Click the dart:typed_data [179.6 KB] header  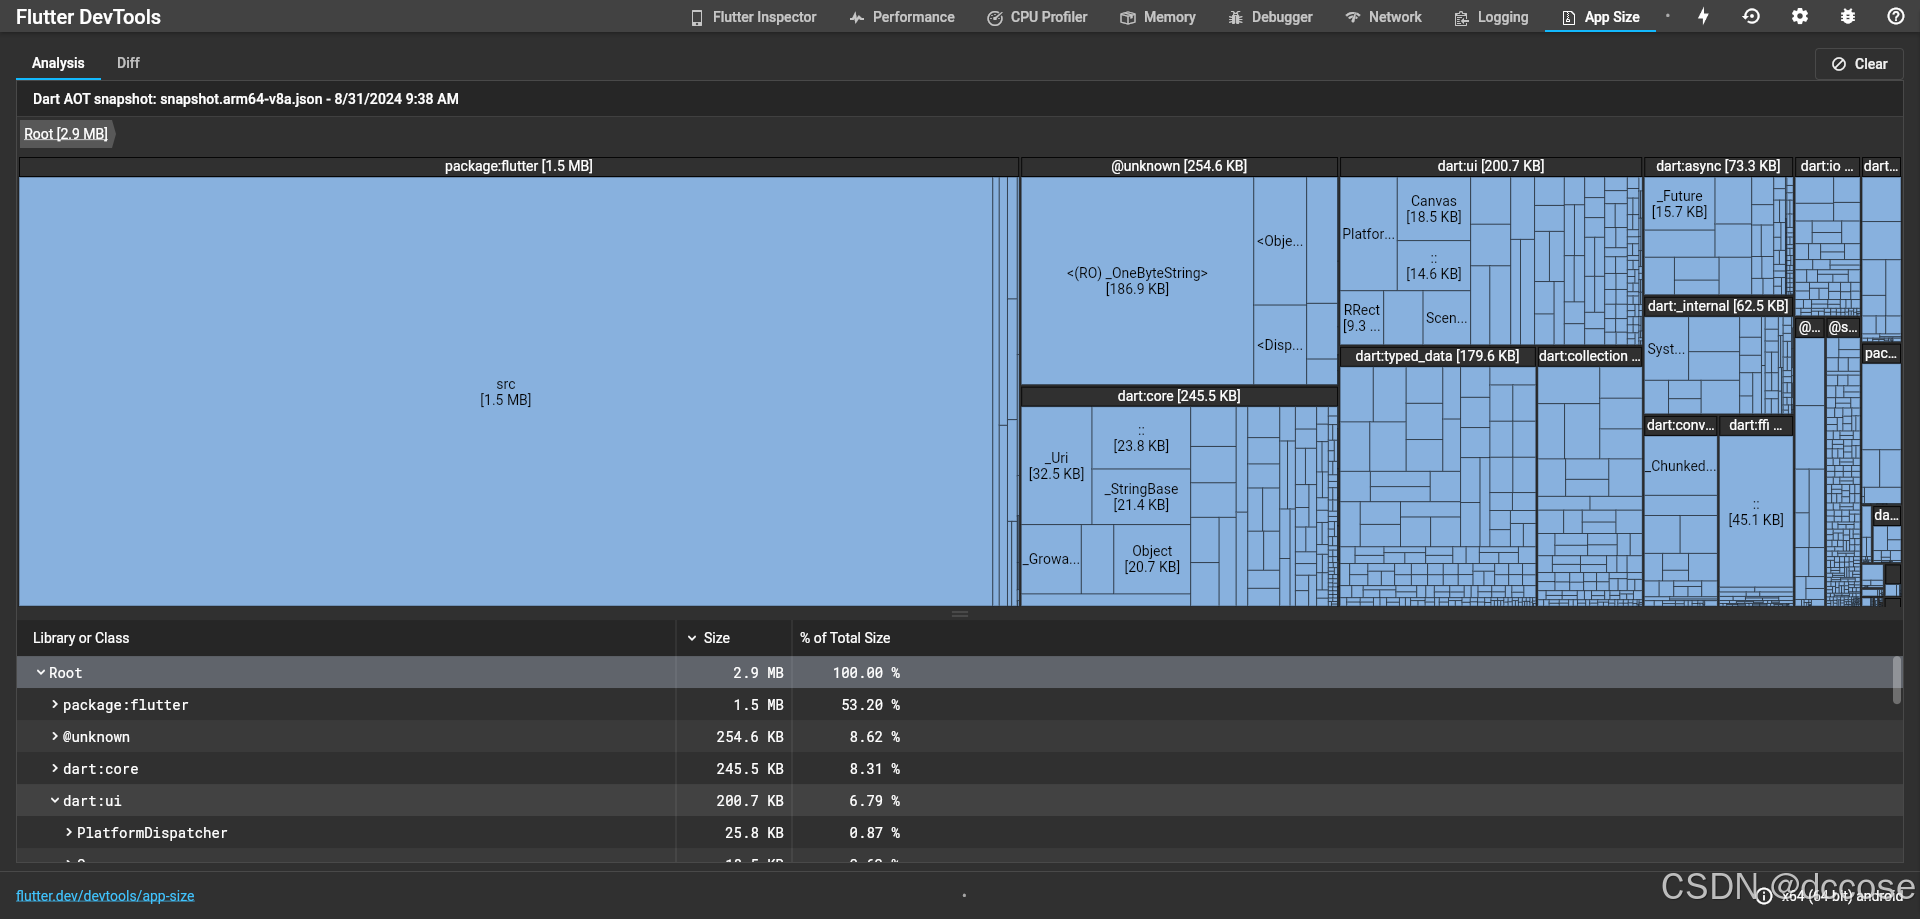(1437, 356)
